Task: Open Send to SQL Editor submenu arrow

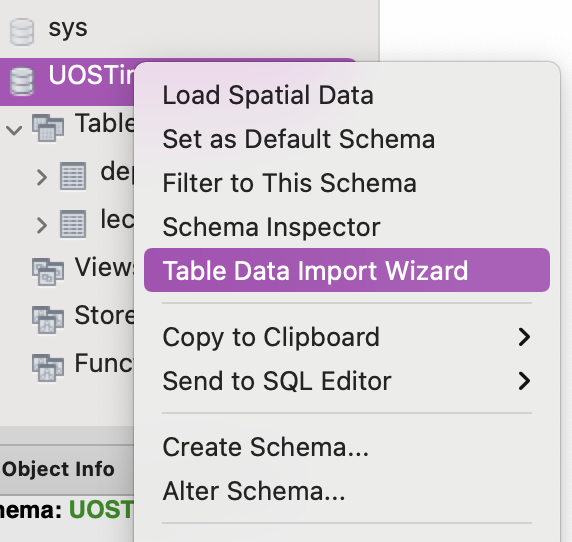Action: (524, 381)
